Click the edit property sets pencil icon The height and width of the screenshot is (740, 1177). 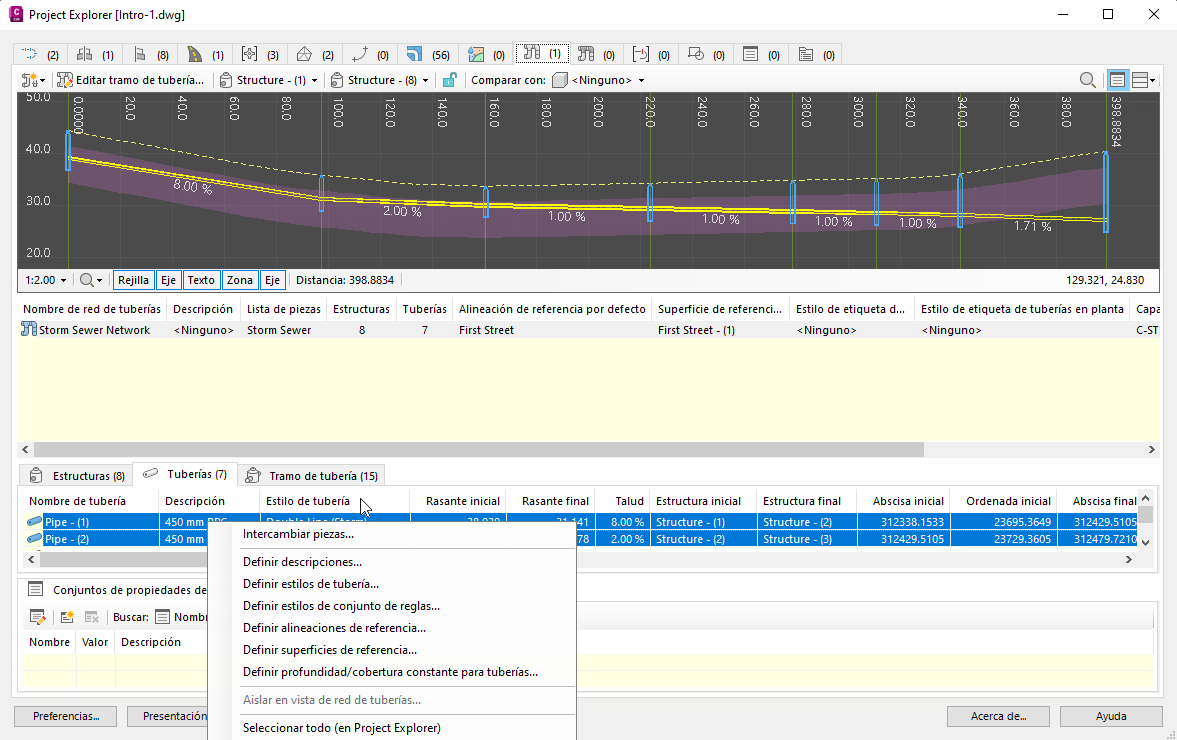click(38, 617)
